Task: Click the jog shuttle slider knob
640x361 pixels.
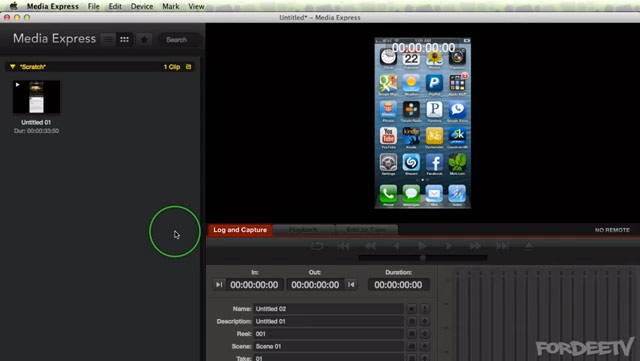Action: coord(423,258)
